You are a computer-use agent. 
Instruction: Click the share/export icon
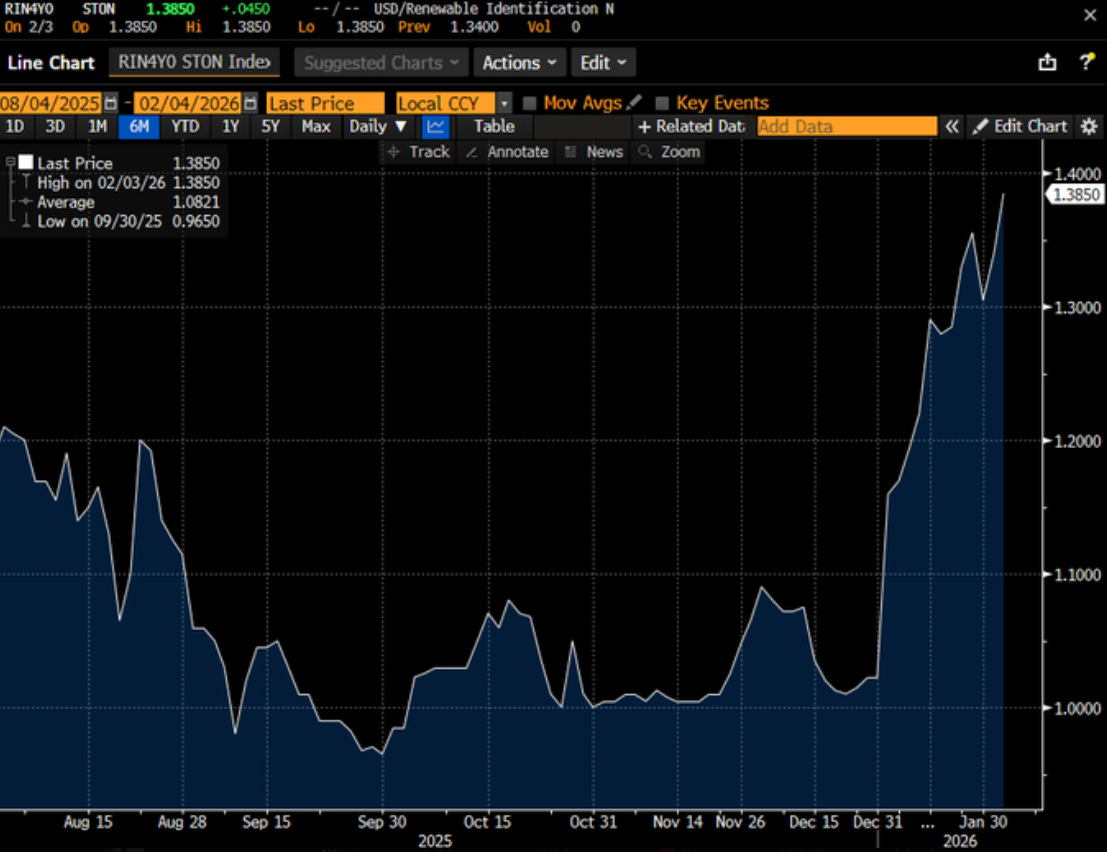coord(1047,62)
